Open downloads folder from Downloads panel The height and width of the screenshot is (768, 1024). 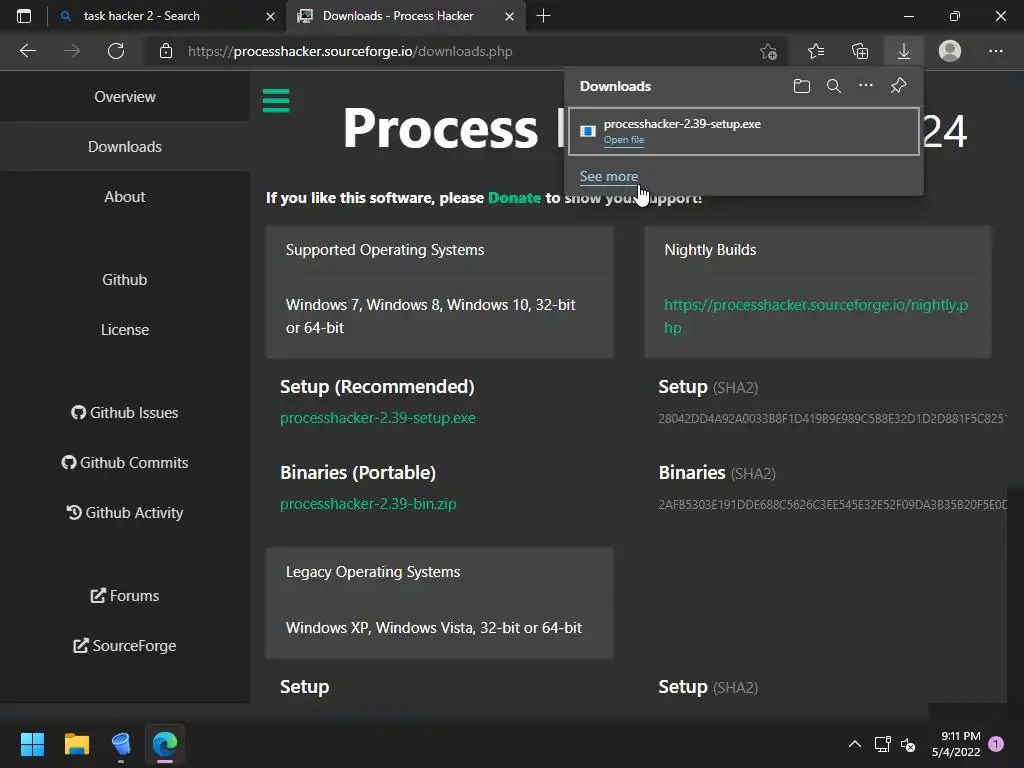pos(801,86)
